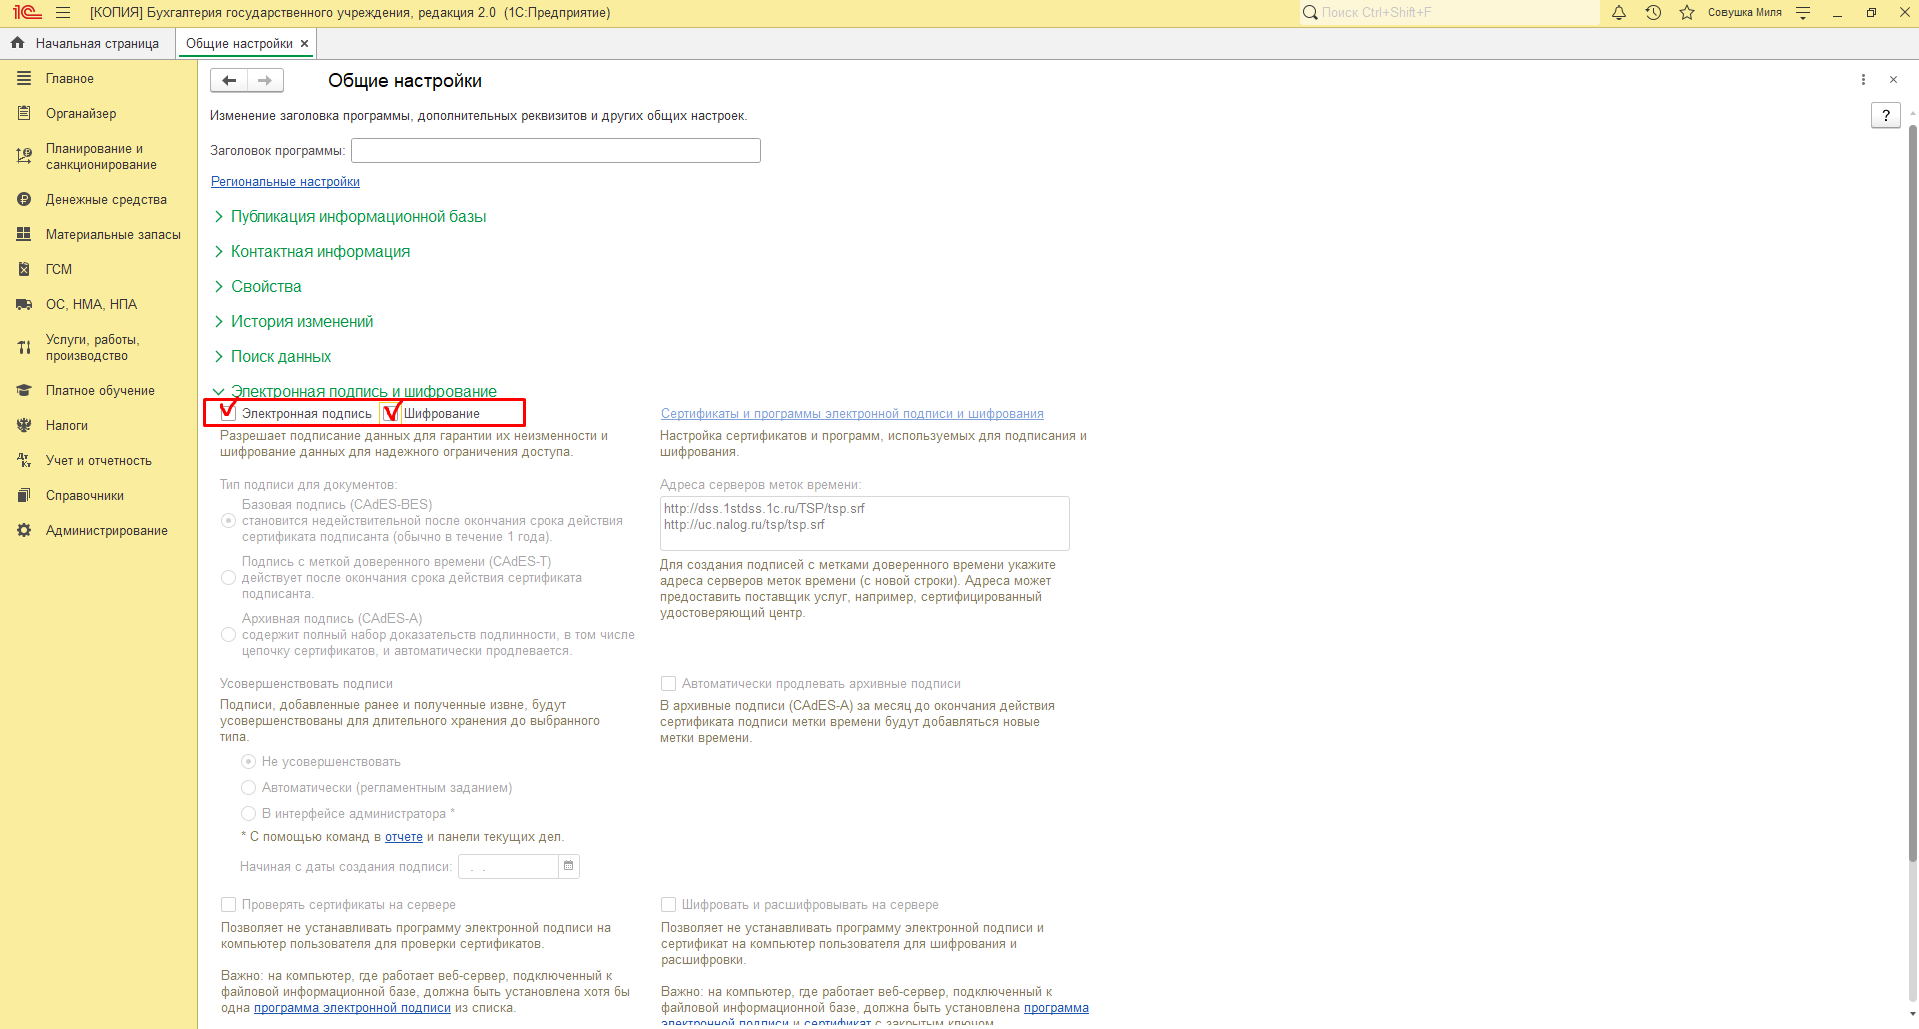Open Сертификаты и программы электронной подписи link
This screenshot has height=1029, width=1919.
852,413
